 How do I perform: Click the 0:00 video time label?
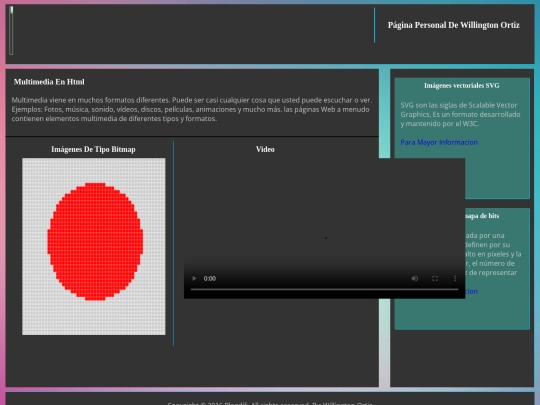(x=210, y=278)
